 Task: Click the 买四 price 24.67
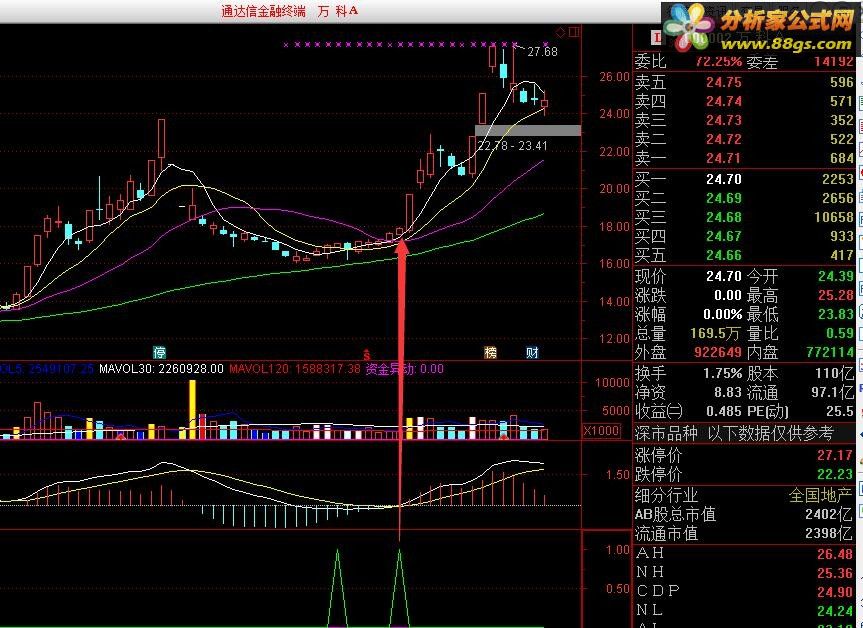click(724, 236)
